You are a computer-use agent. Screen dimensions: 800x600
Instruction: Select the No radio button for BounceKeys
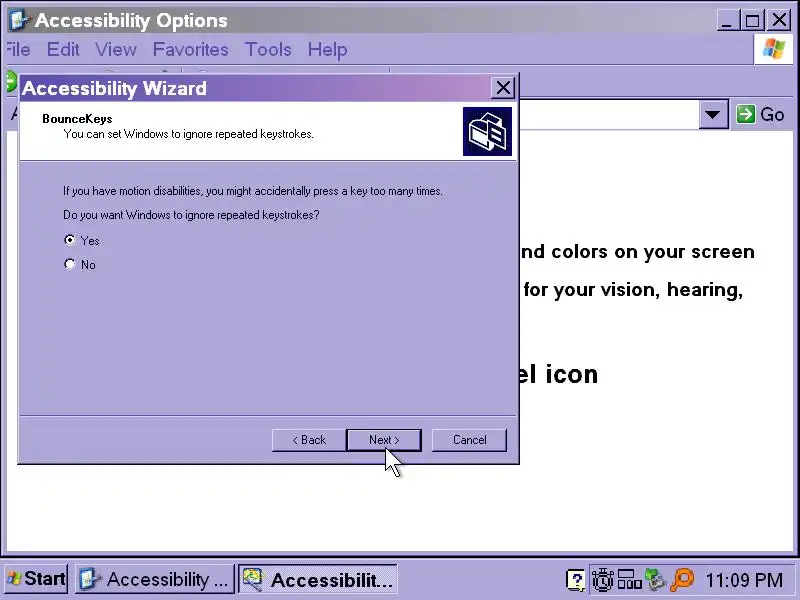[x=69, y=264]
